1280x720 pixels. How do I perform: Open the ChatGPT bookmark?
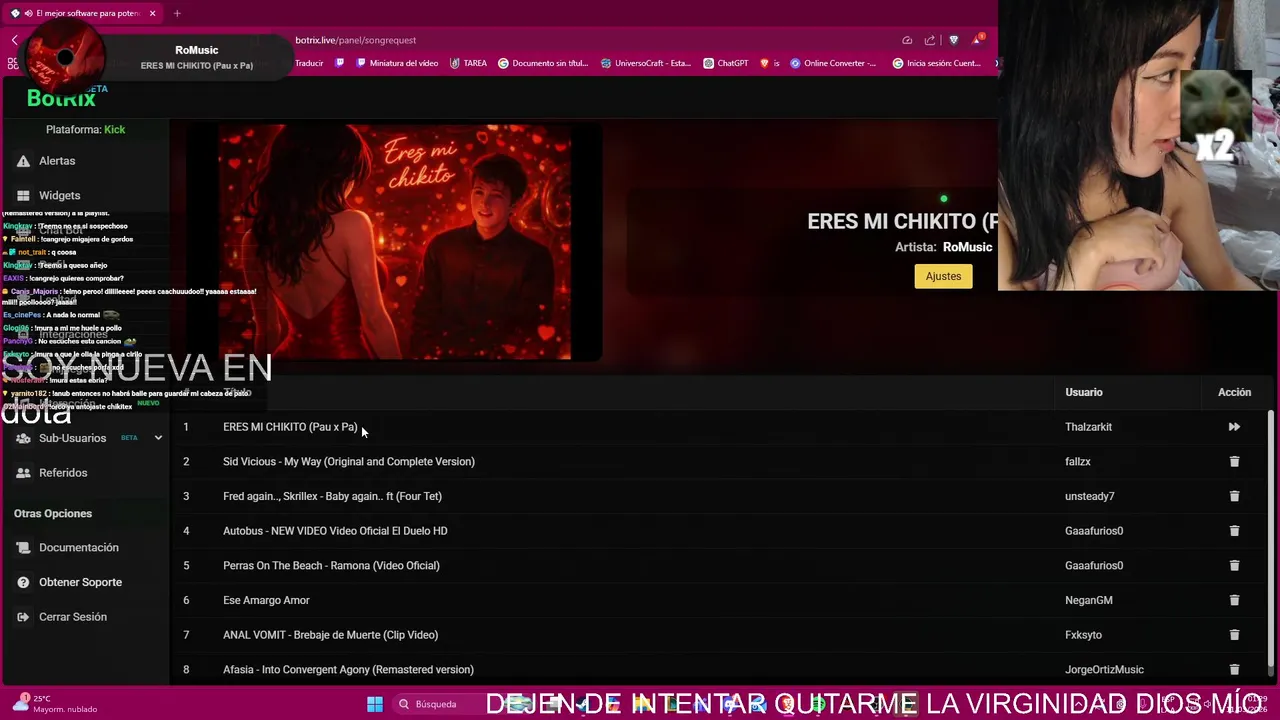point(726,63)
